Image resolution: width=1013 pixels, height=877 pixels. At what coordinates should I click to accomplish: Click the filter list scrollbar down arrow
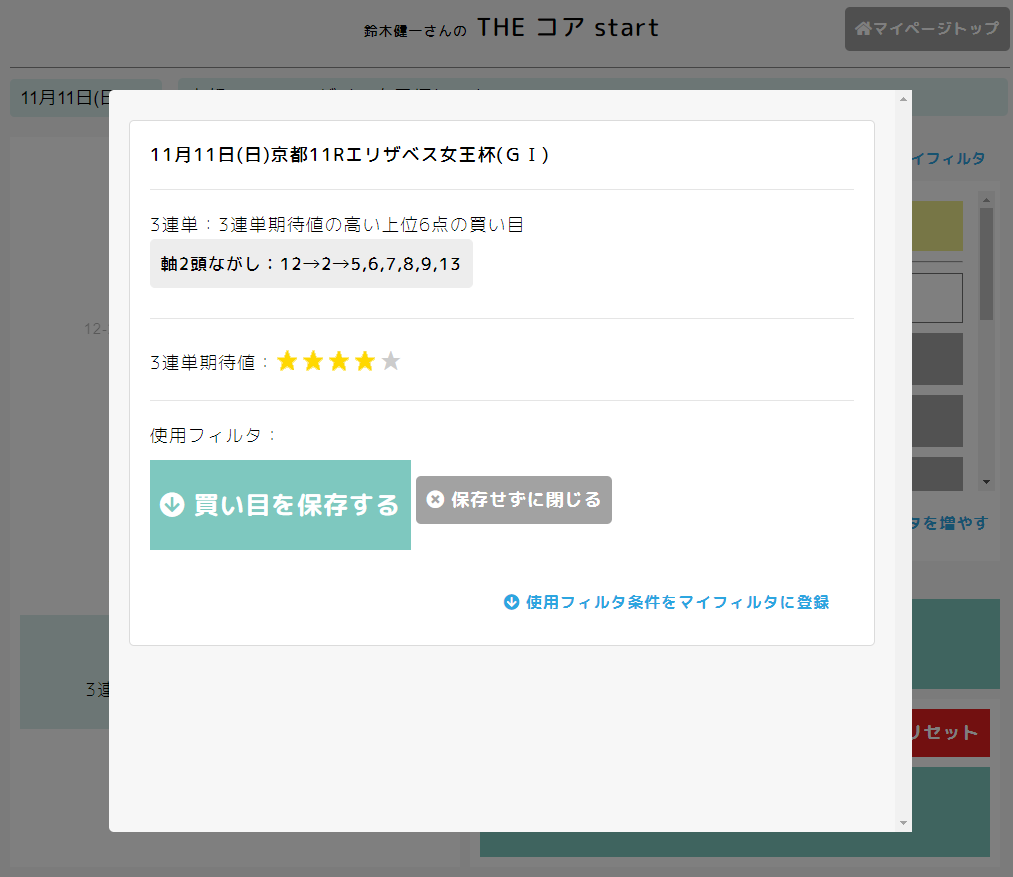tap(987, 482)
